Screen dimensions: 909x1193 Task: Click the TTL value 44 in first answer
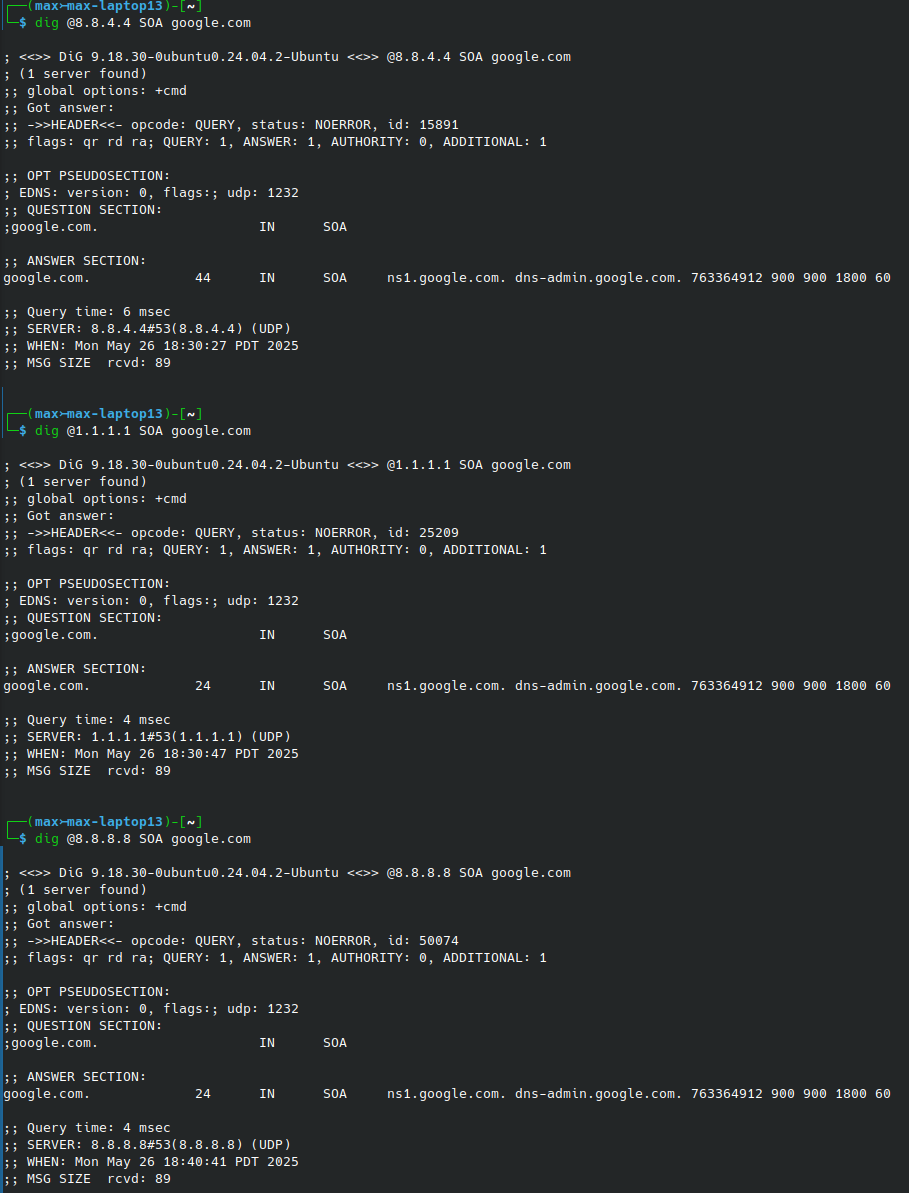(x=203, y=278)
